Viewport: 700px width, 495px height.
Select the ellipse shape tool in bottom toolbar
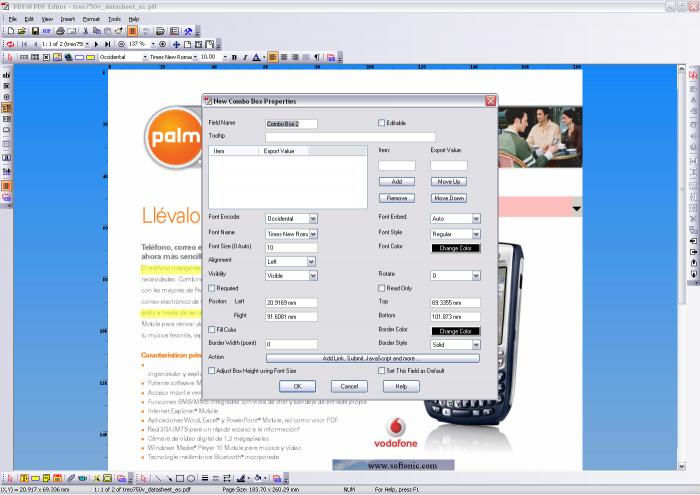point(191,478)
